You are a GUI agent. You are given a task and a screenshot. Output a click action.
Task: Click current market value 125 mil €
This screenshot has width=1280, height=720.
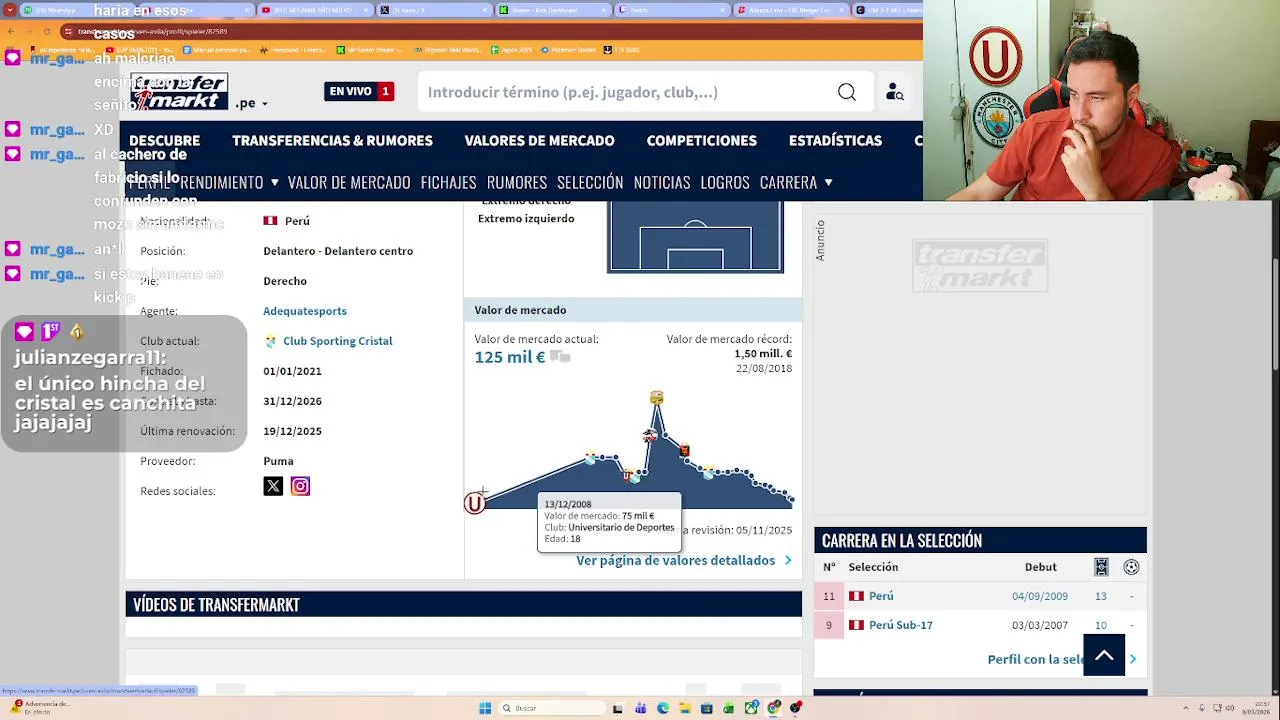[510, 357]
